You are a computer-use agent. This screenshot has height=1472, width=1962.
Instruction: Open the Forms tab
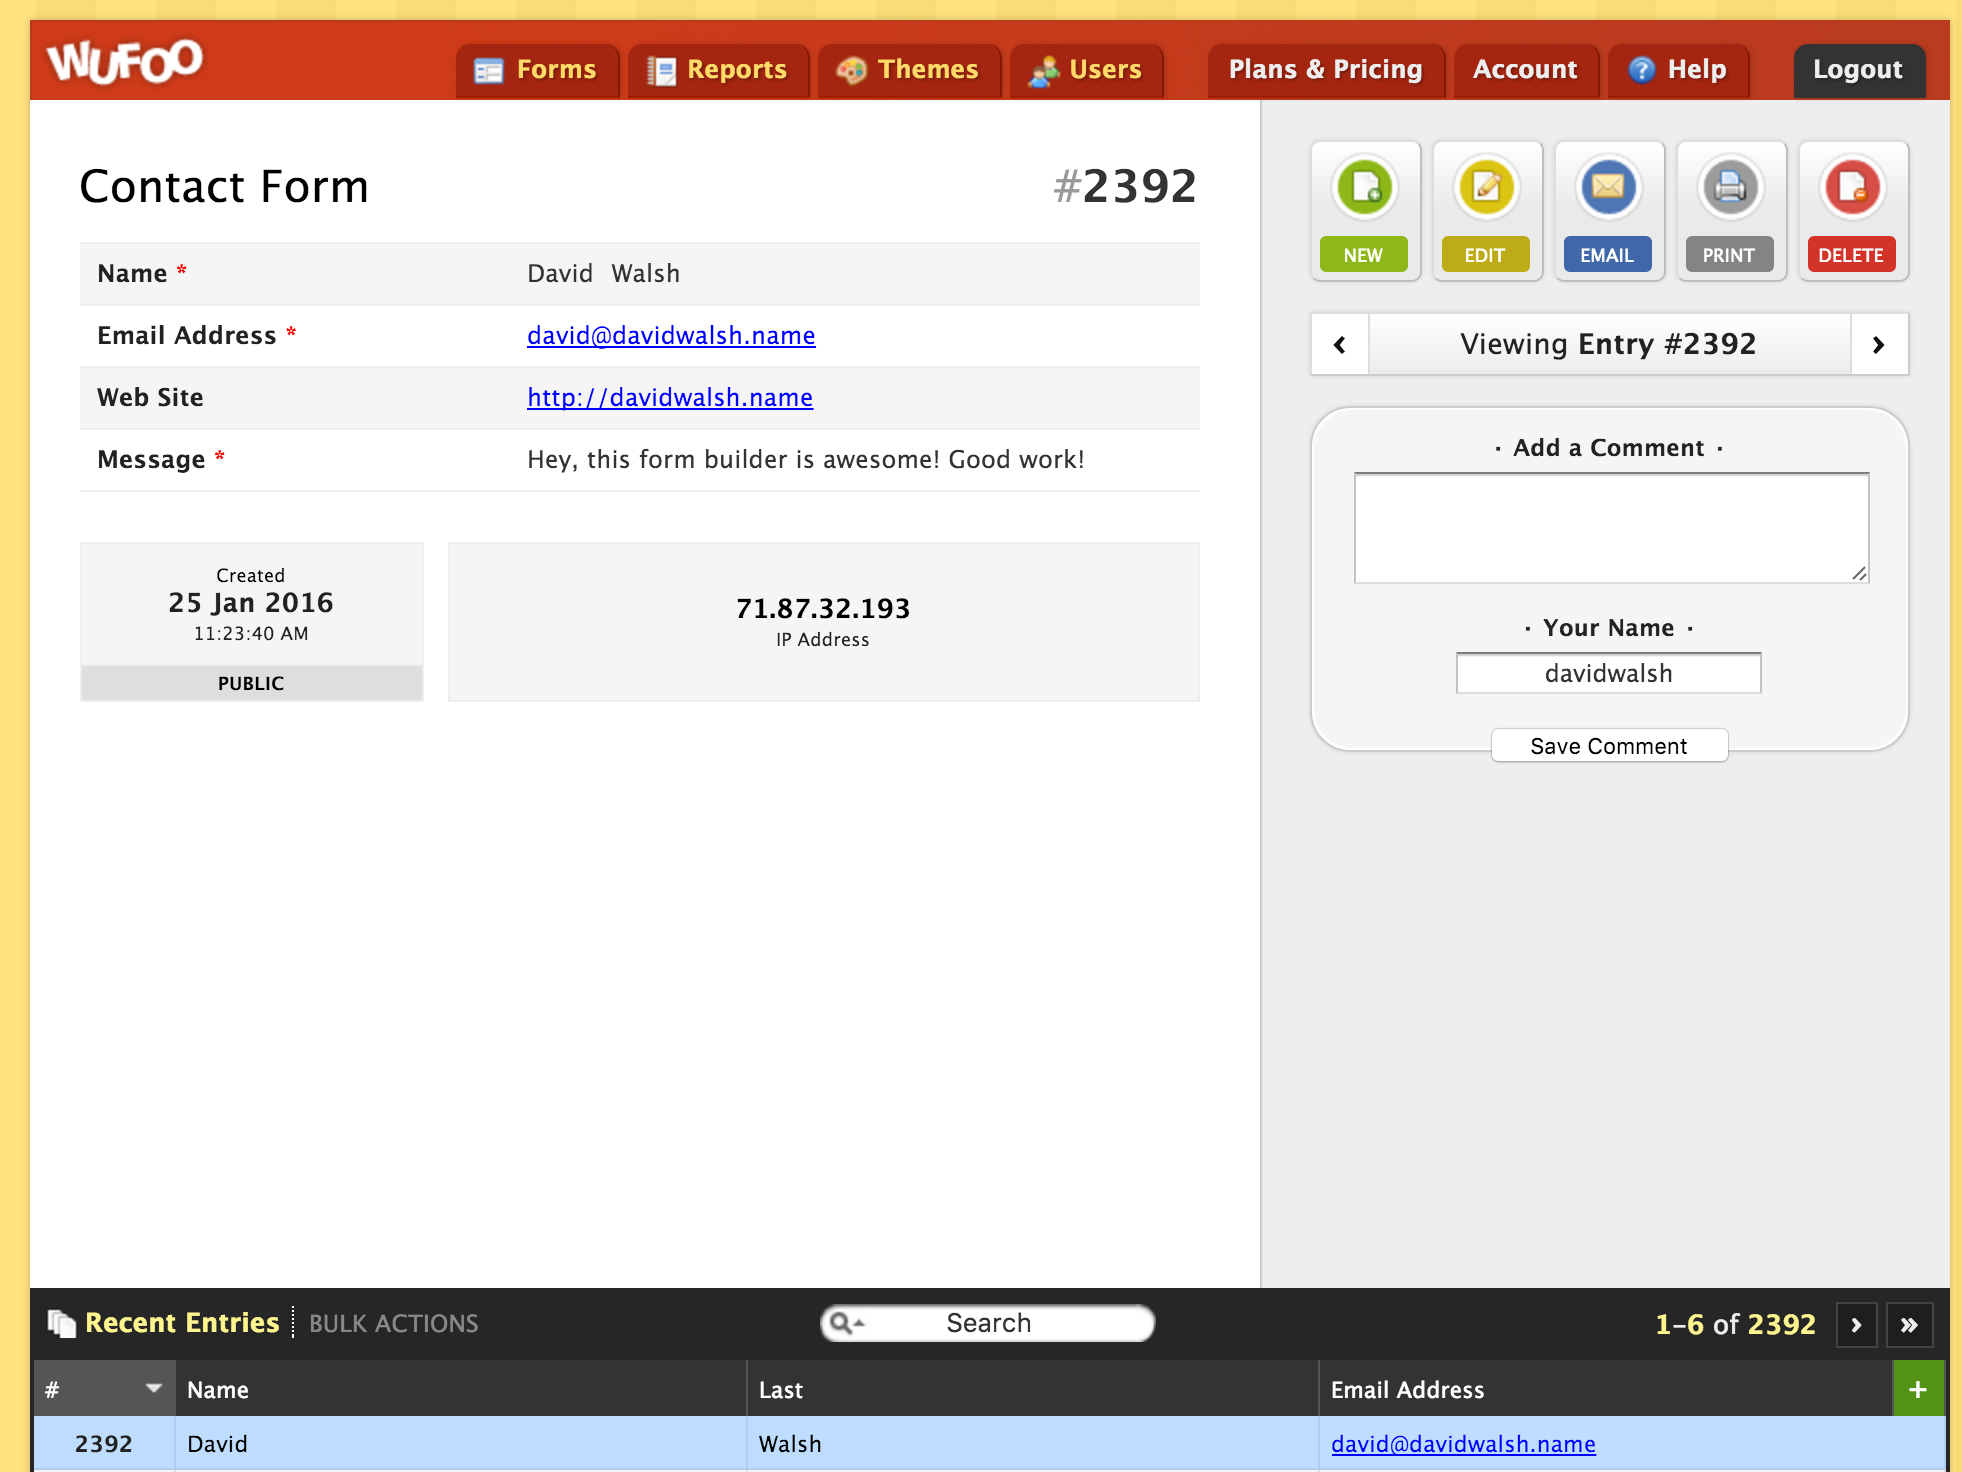pos(537,70)
